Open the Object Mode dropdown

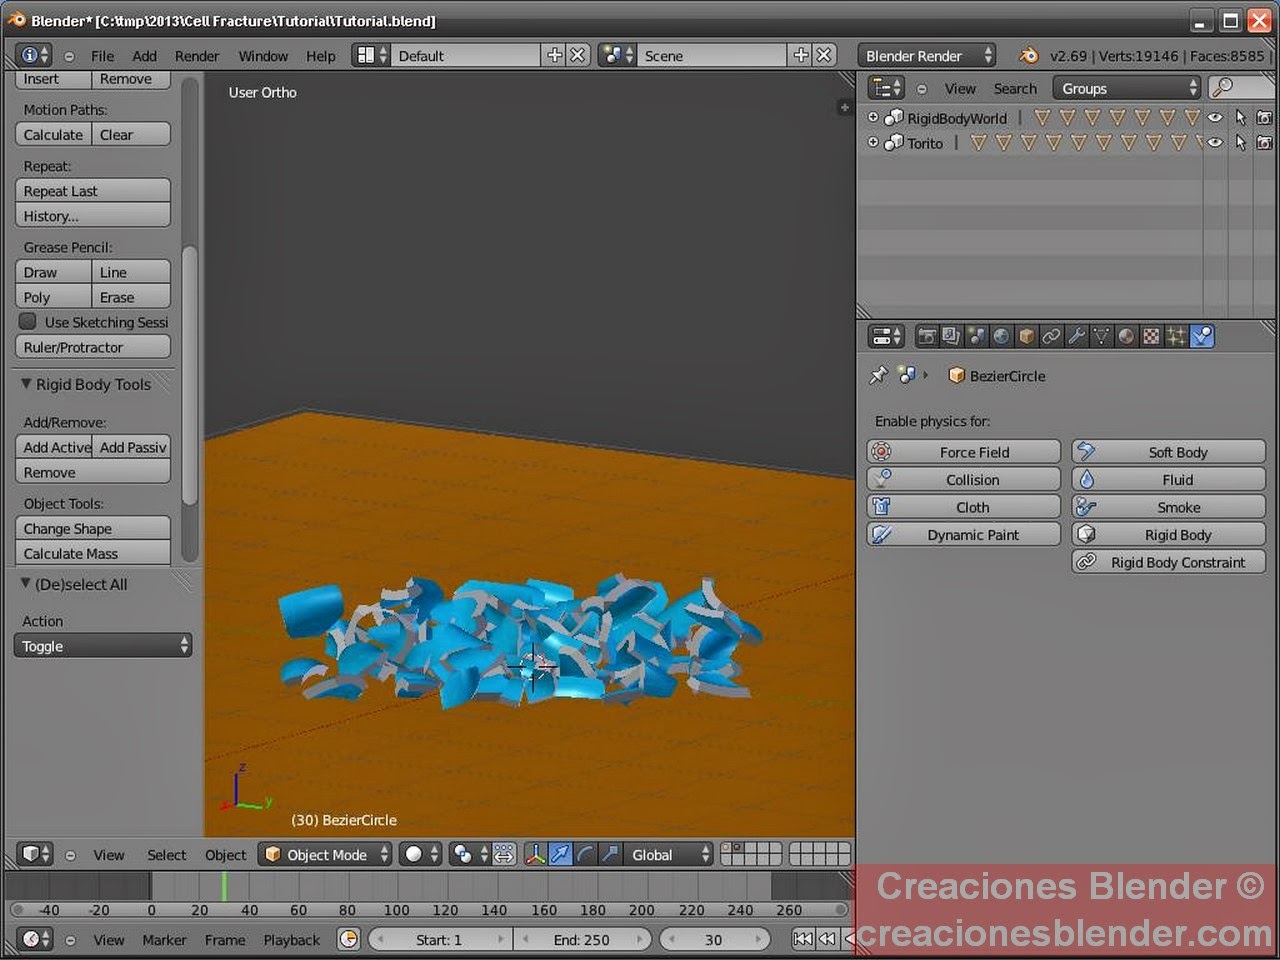(324, 854)
